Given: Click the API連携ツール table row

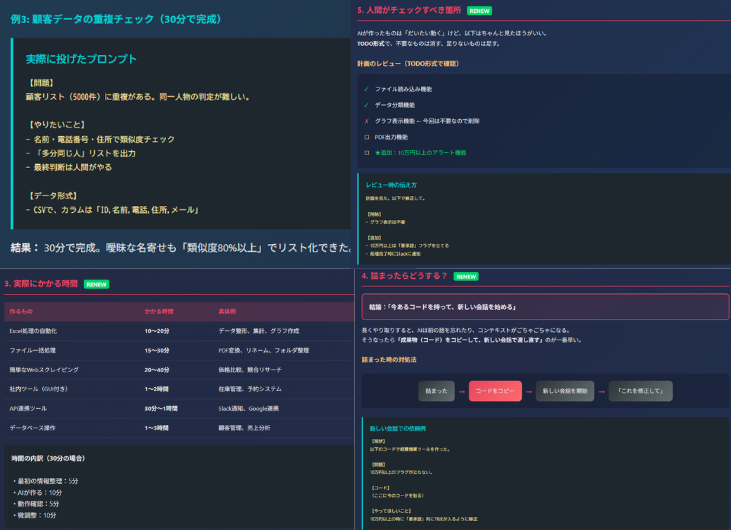Looking at the screenshot, I should pos(179,408).
